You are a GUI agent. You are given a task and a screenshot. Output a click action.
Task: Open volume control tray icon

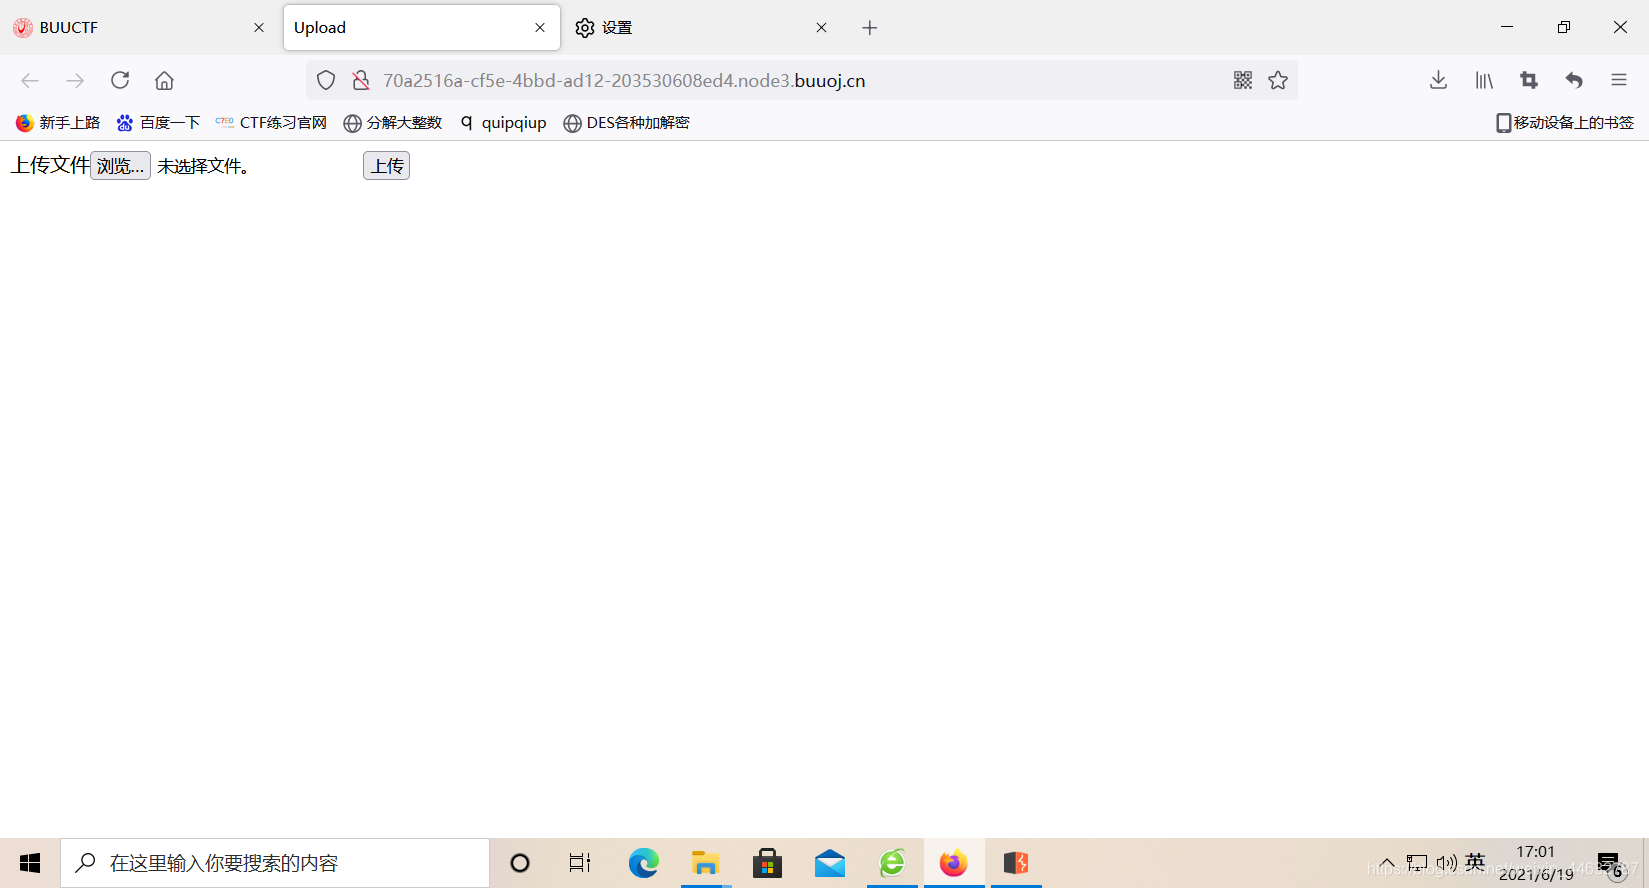coord(1446,863)
